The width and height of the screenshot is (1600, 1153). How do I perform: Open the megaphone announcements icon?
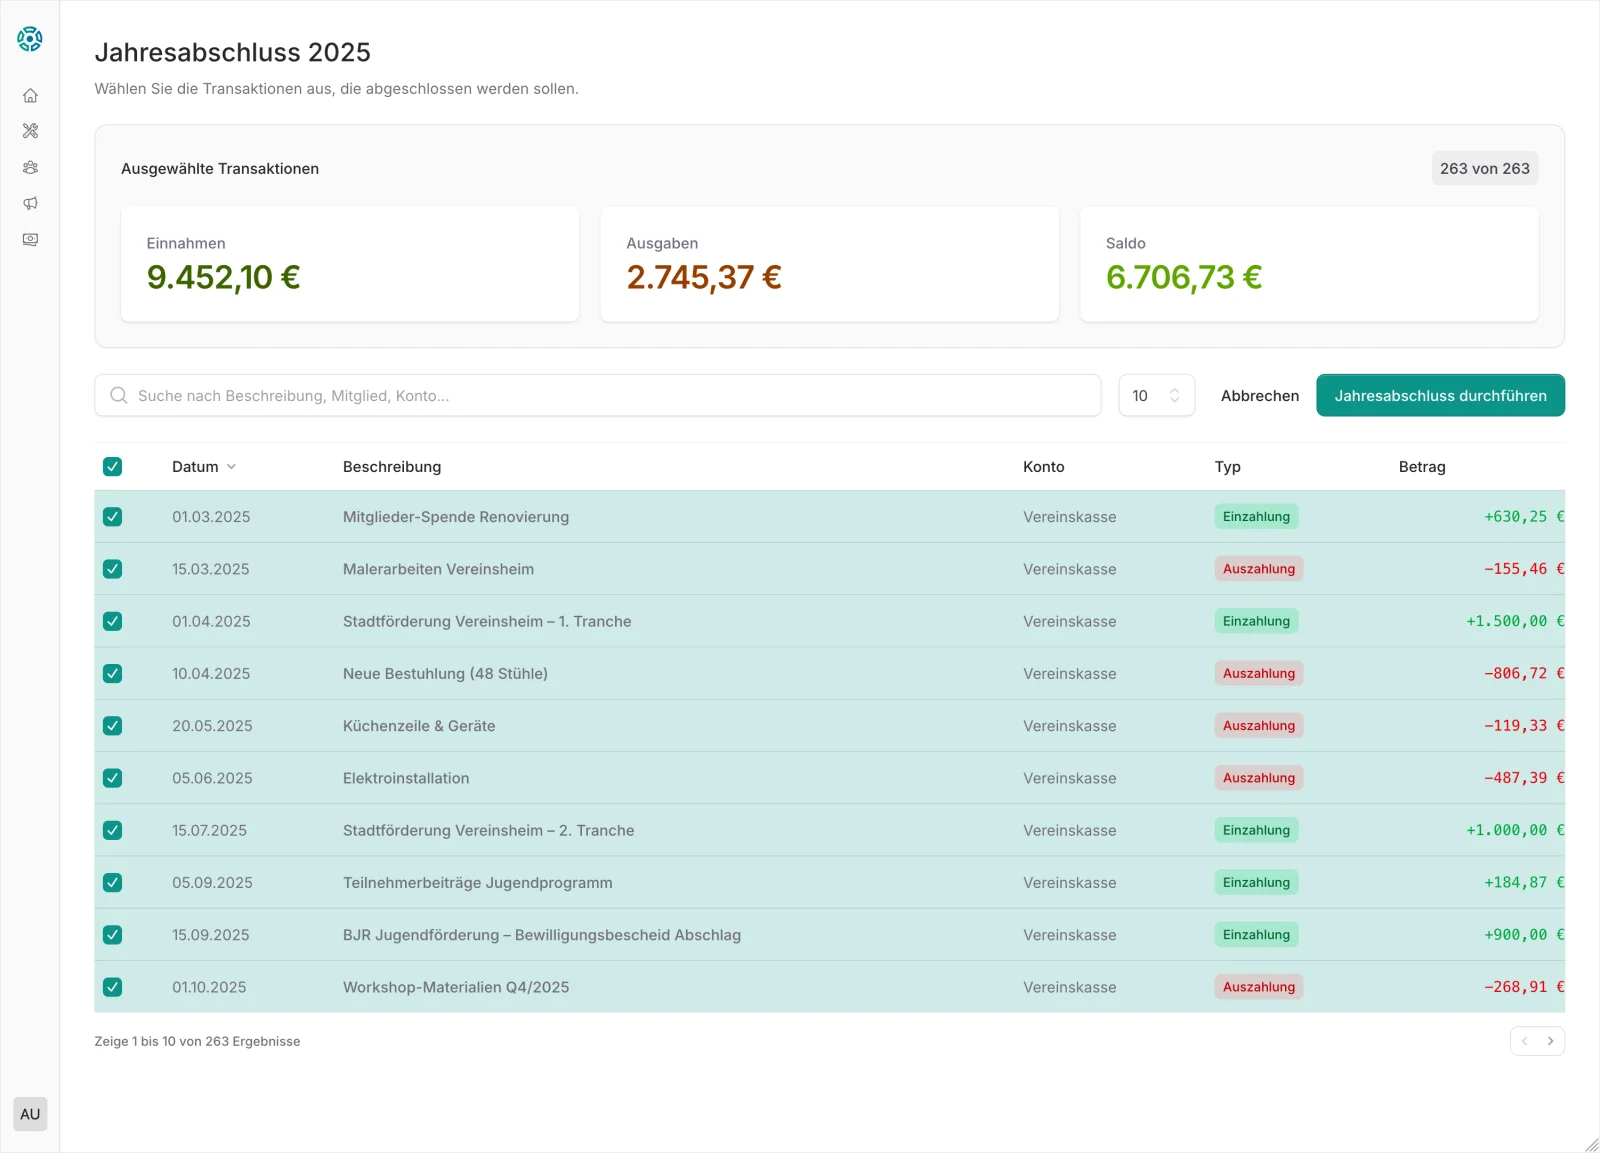click(30, 204)
